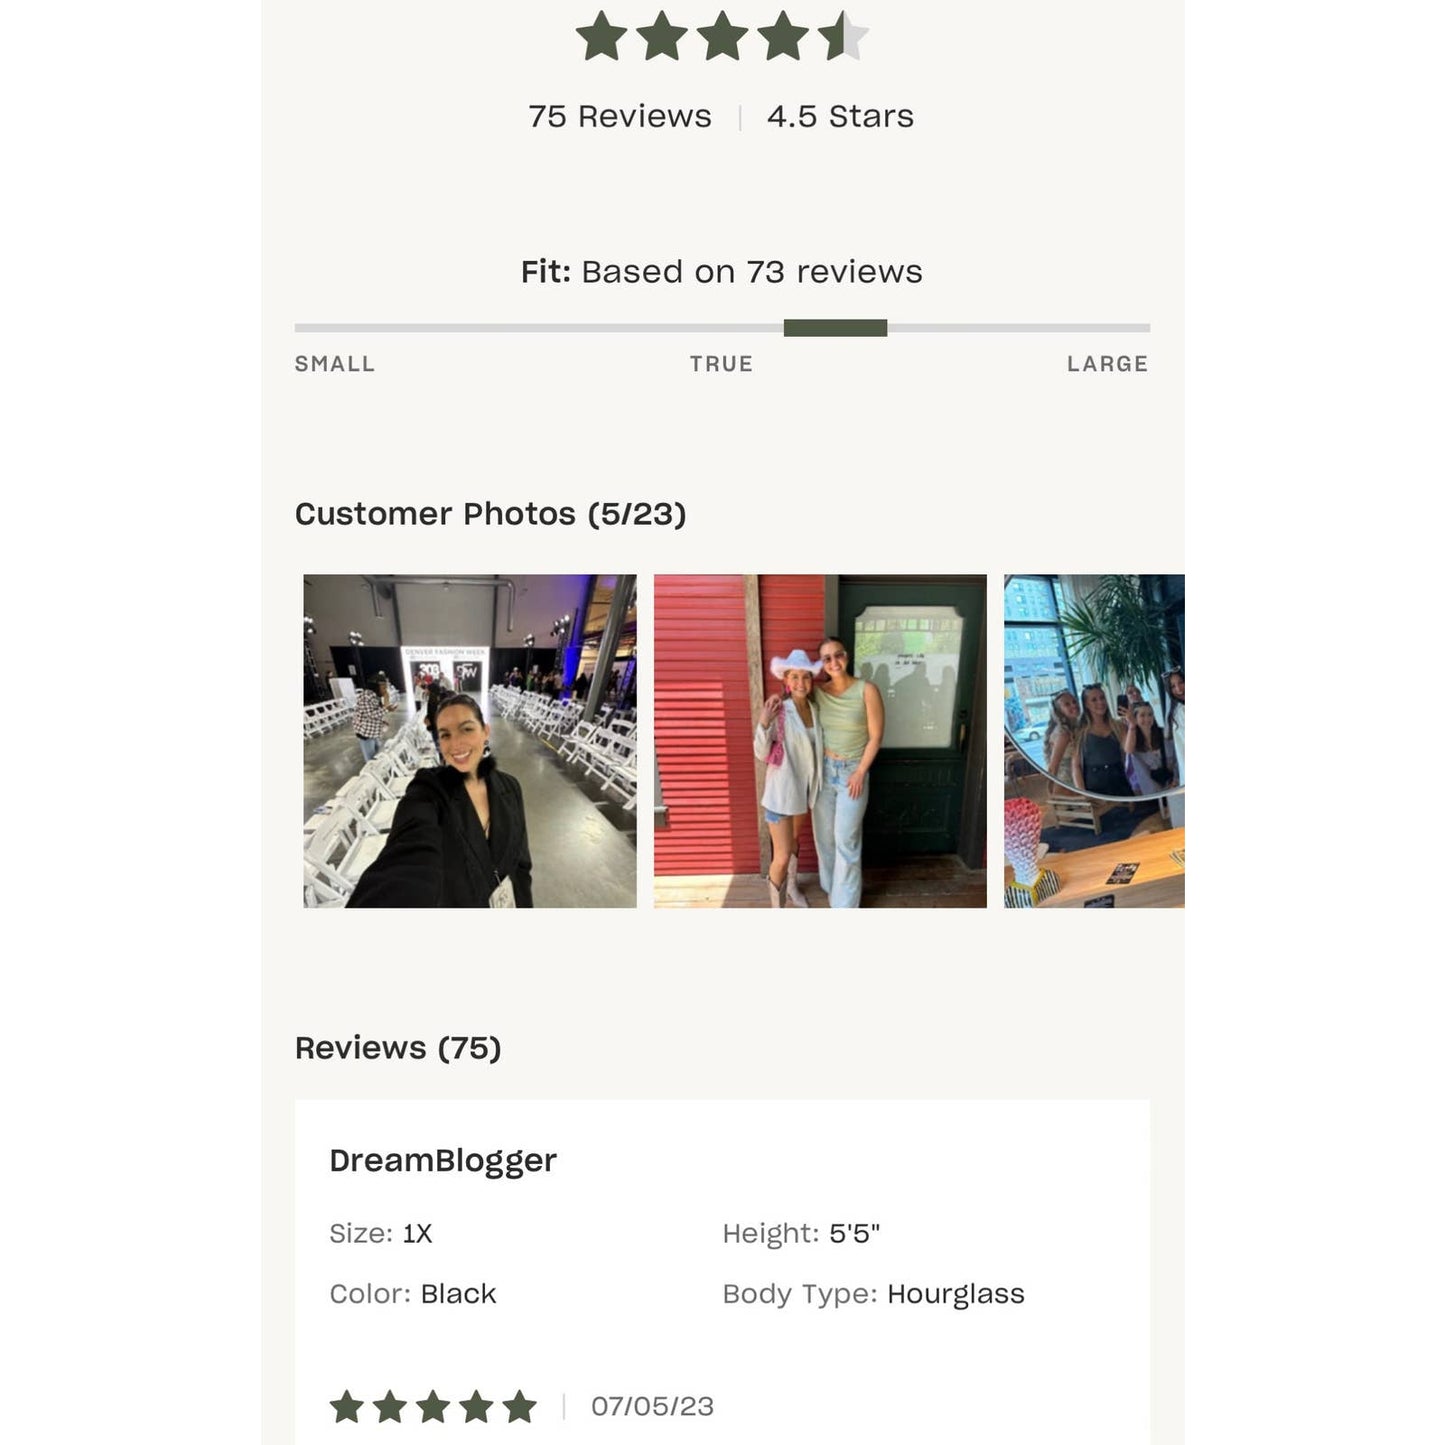Click the first star in overall rating
1445x1445 pixels.
tap(602, 36)
